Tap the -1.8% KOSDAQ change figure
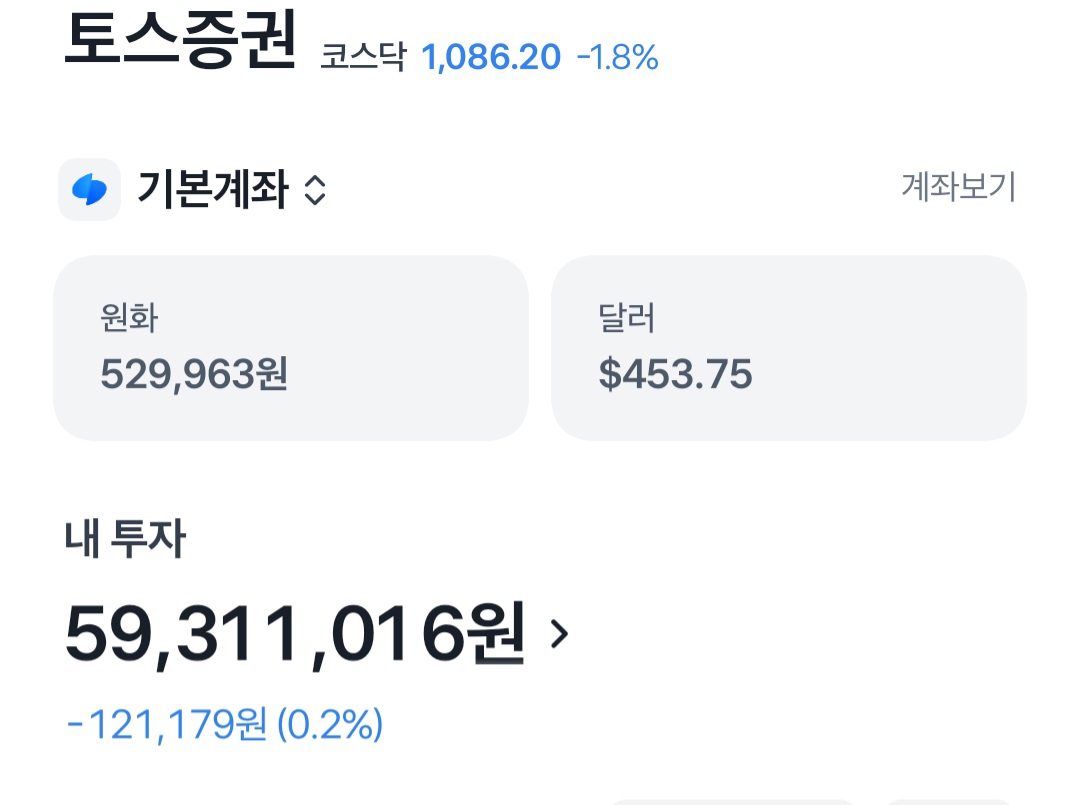 click(x=617, y=58)
